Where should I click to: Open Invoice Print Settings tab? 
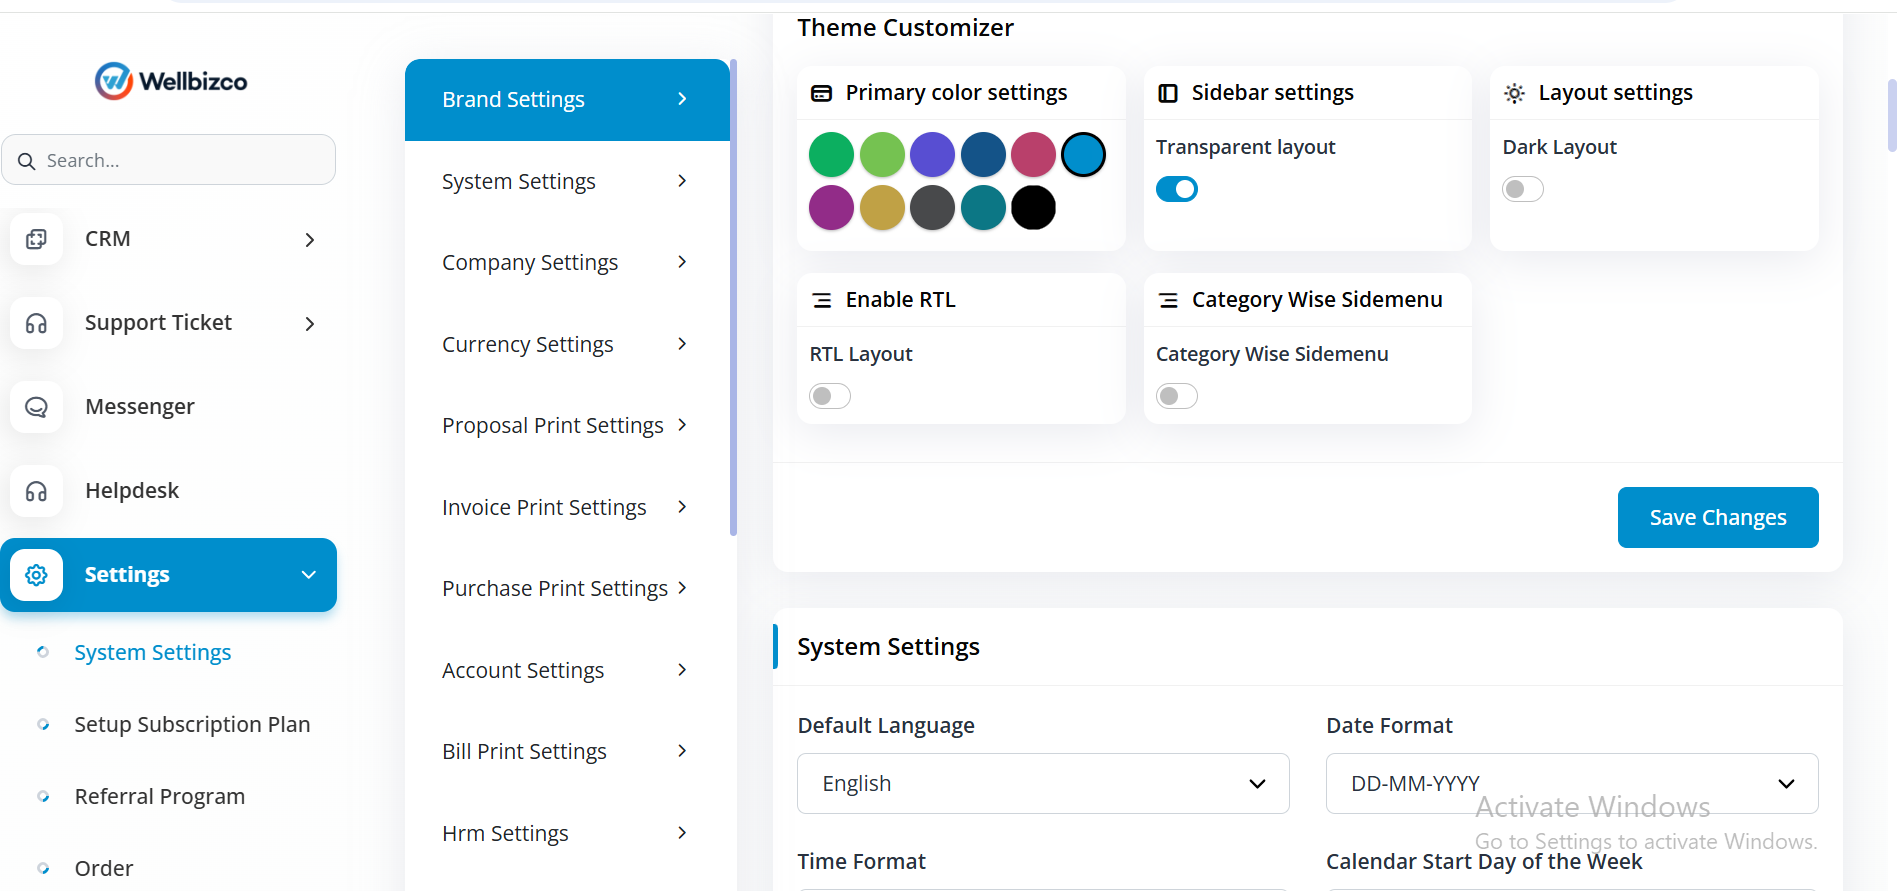coord(567,508)
